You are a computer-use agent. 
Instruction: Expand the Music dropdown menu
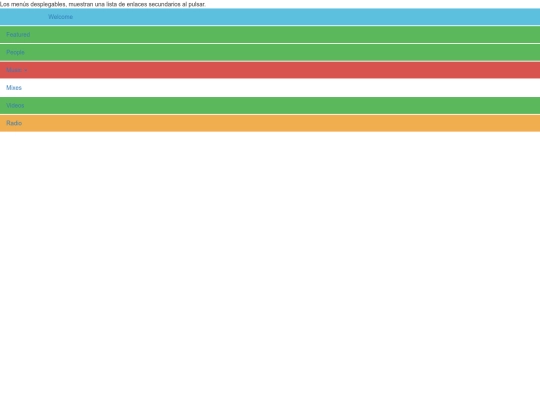coord(270,70)
